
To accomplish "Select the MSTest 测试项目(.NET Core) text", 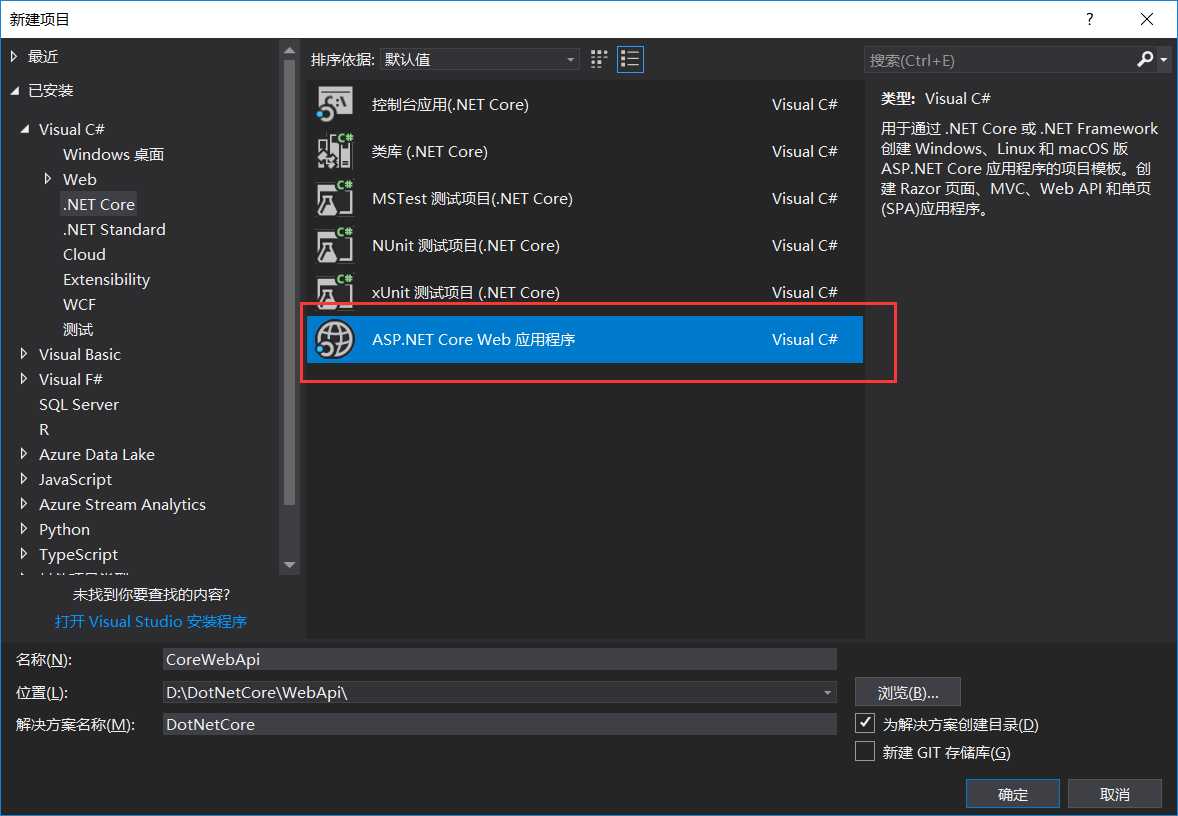I will click(x=473, y=198).
